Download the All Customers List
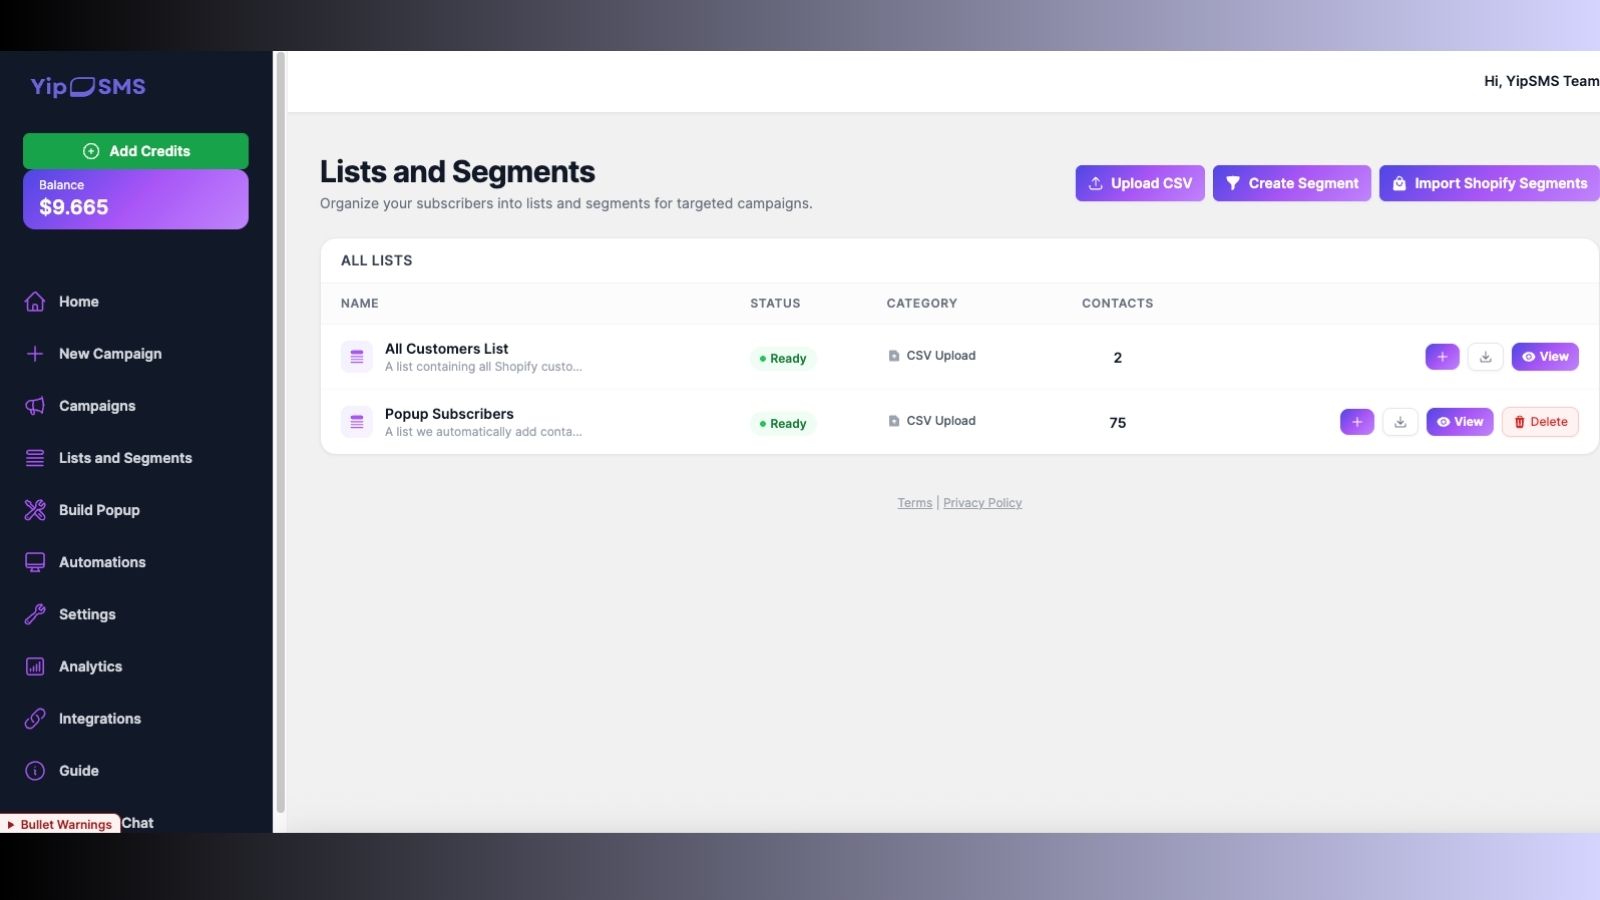 click(1485, 357)
